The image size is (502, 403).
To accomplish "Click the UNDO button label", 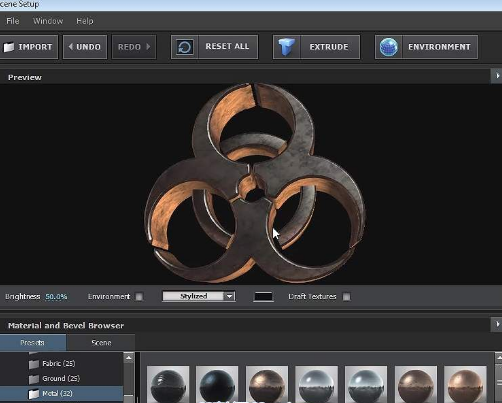I will click(88, 47).
